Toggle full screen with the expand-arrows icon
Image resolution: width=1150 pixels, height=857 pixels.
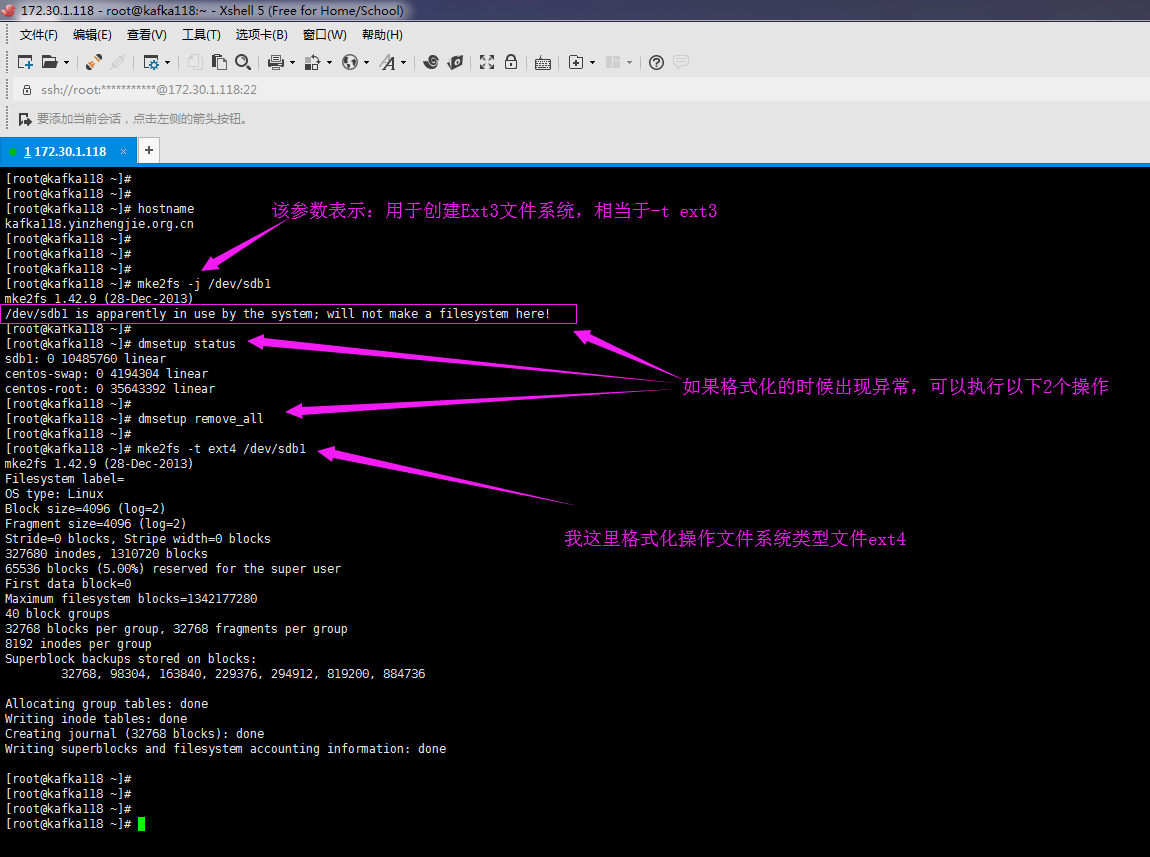tap(487, 62)
